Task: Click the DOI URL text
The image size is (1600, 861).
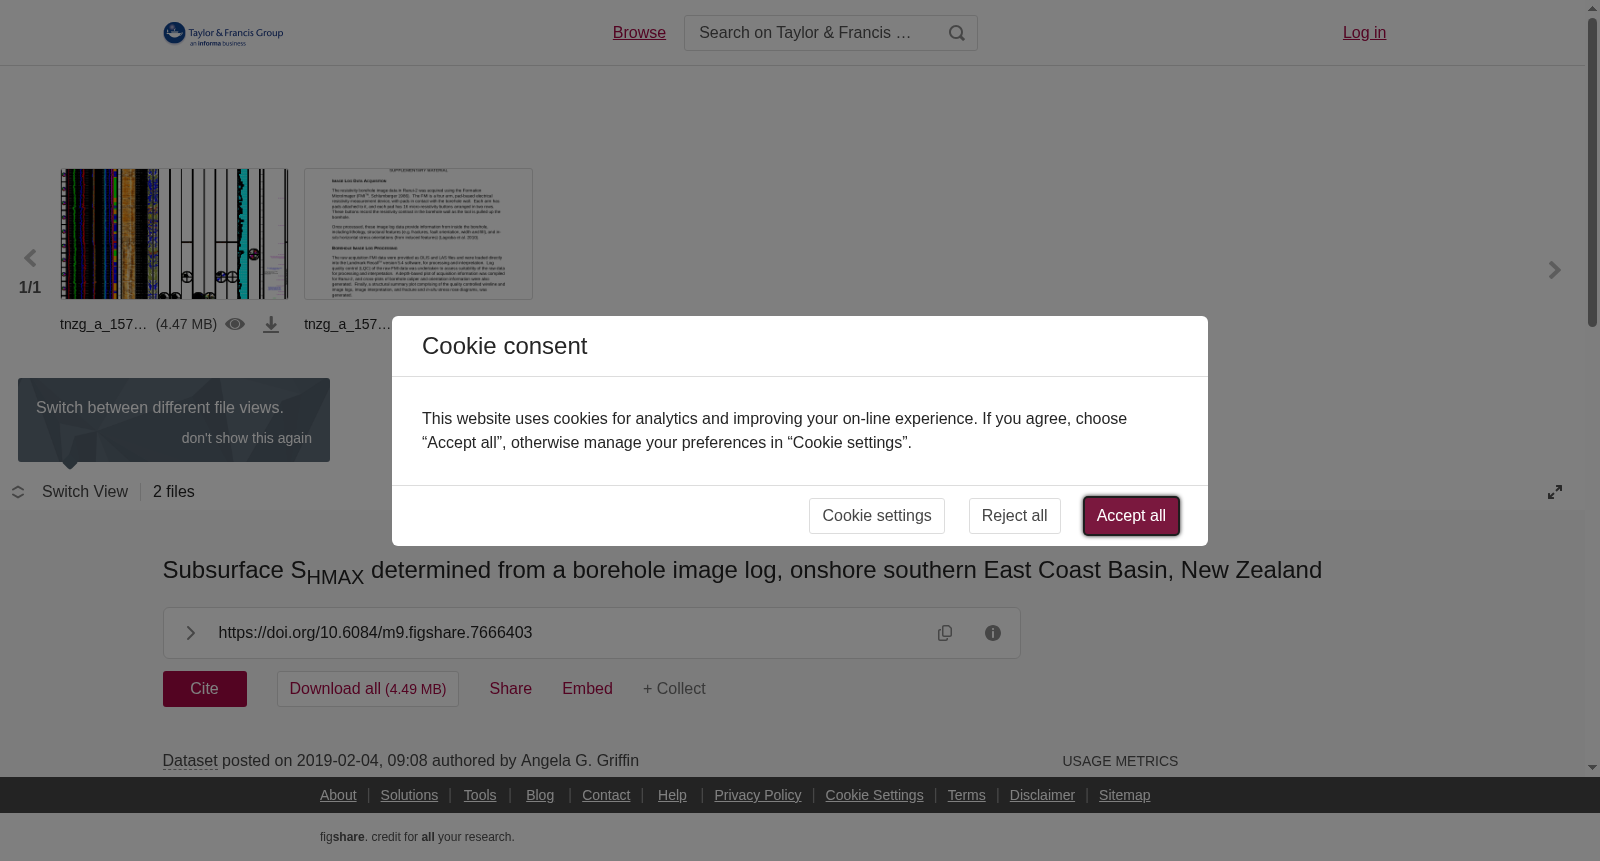Action: coord(375,633)
